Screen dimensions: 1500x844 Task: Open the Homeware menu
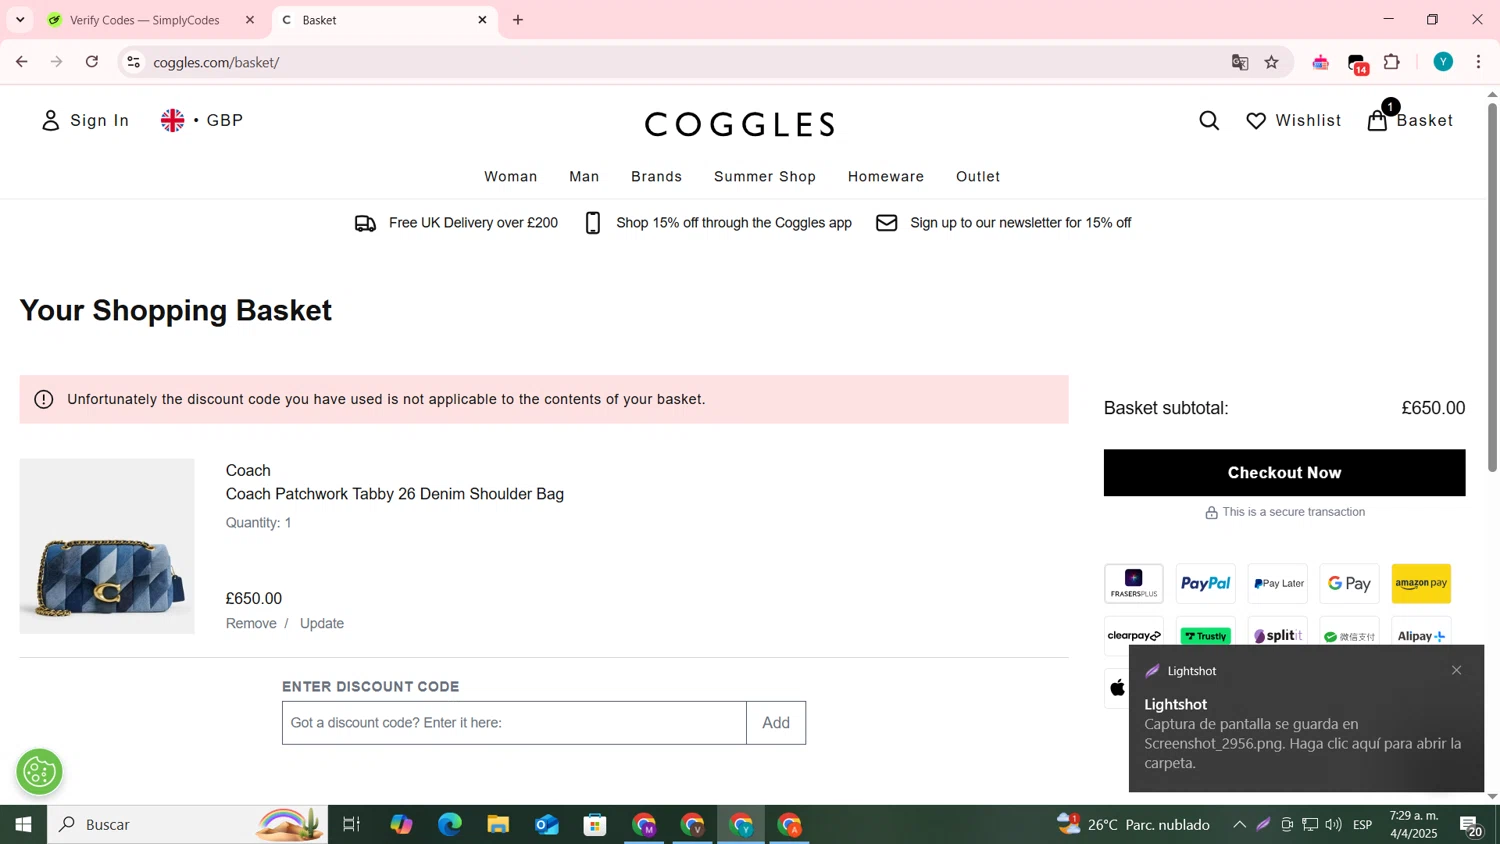point(886,177)
